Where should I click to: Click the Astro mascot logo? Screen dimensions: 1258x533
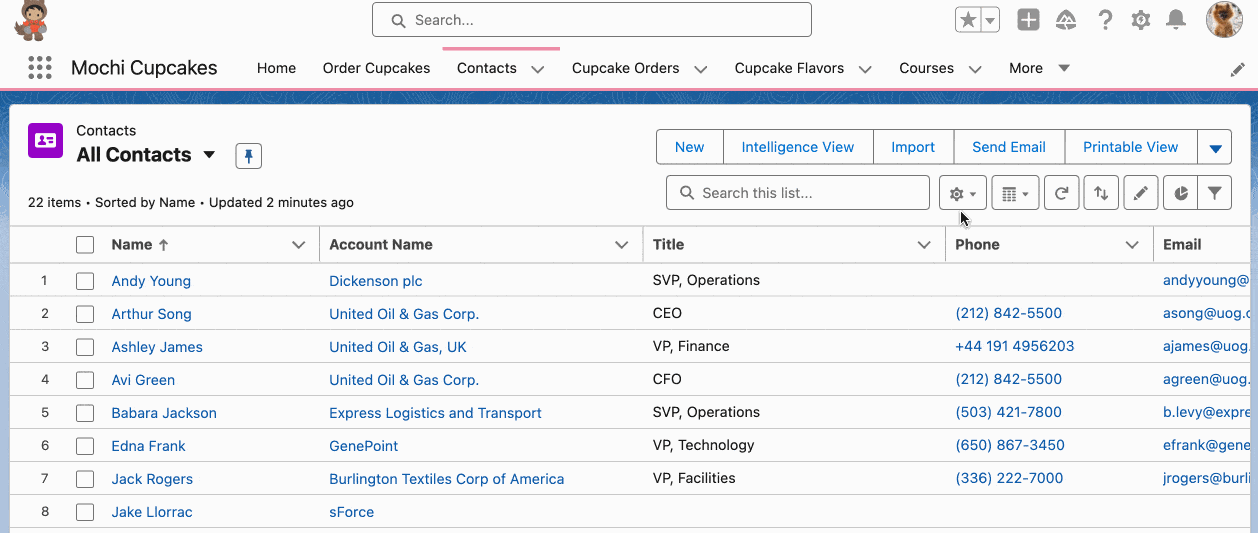(30, 21)
